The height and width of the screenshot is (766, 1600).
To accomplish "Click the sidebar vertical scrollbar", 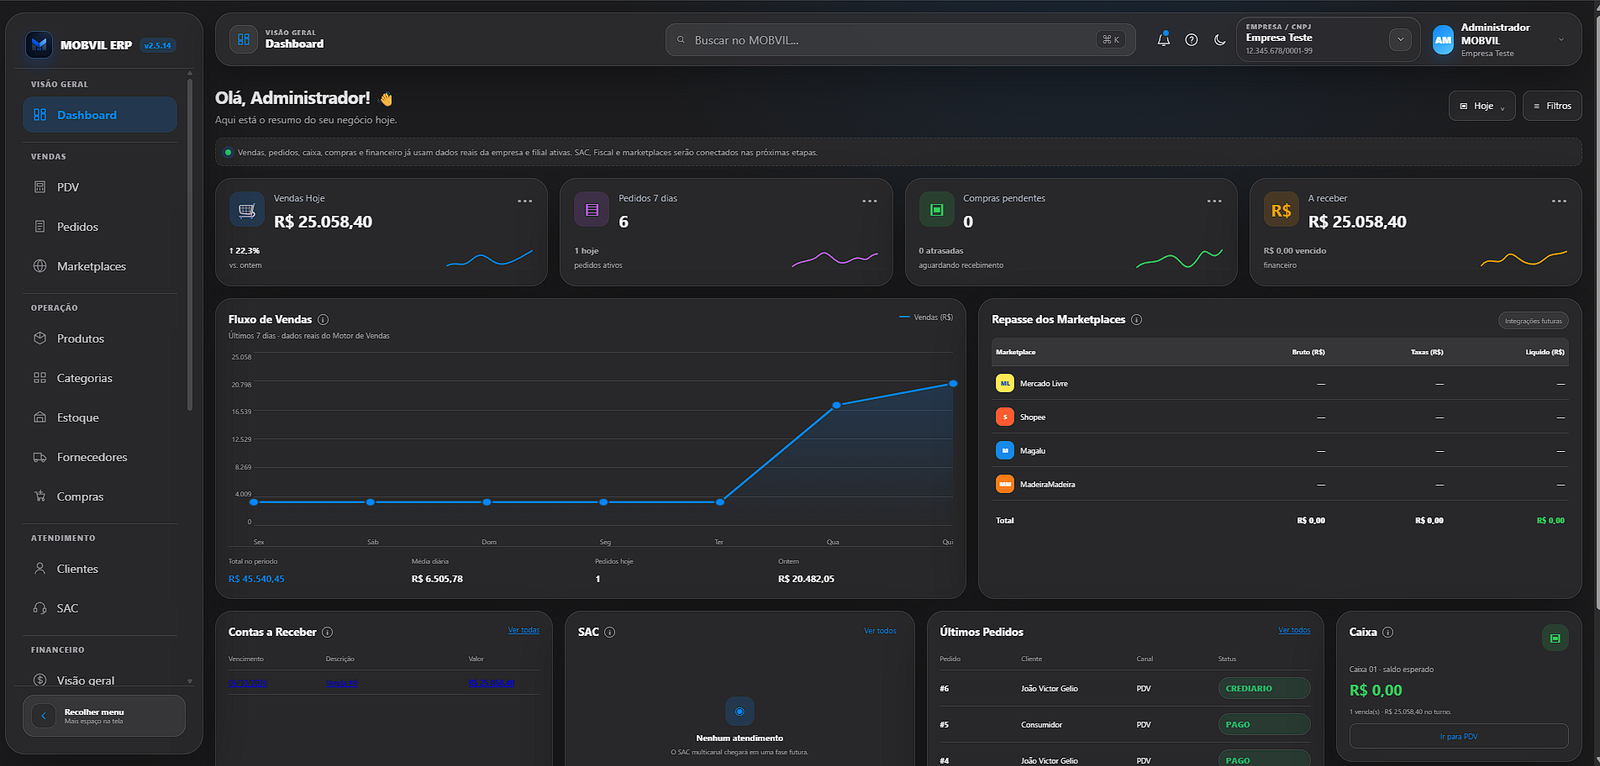I will pyautogui.click(x=190, y=245).
